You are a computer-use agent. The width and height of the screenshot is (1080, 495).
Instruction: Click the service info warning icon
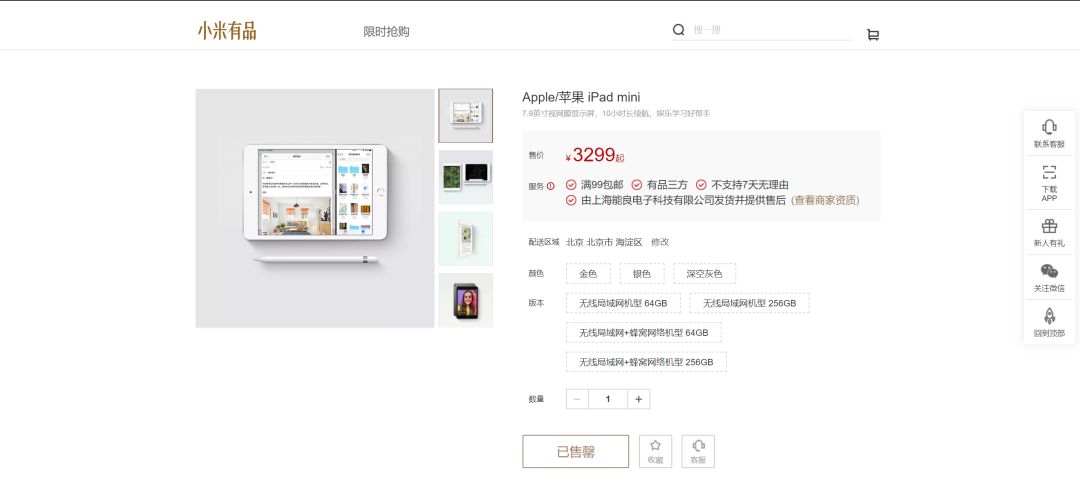pyautogui.click(x=551, y=186)
